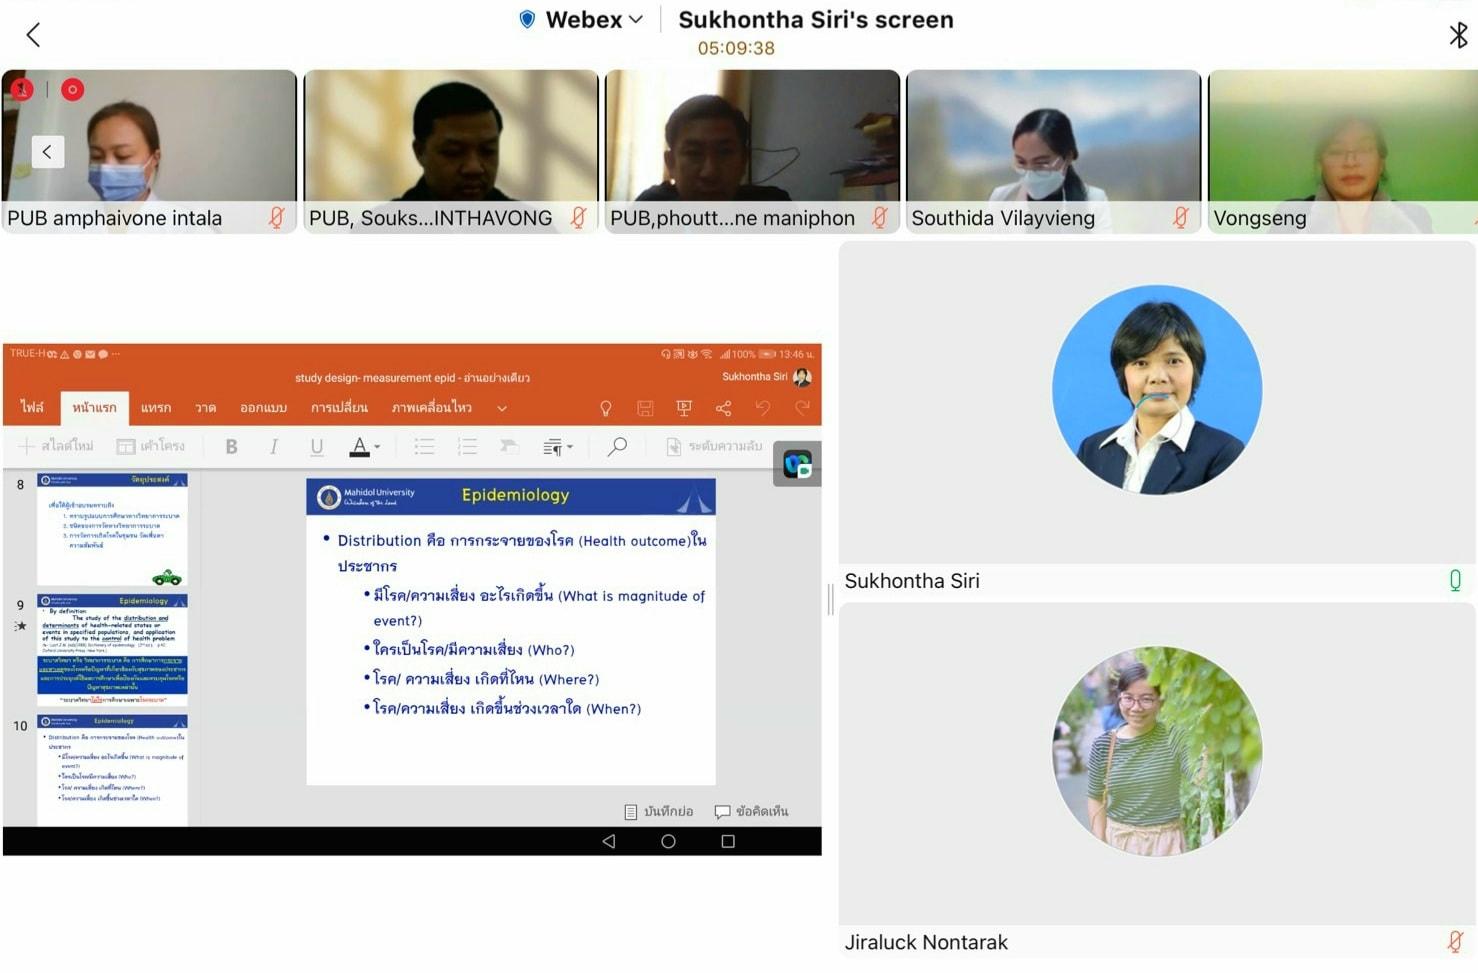Toggle Underline formatting

pos(317,447)
